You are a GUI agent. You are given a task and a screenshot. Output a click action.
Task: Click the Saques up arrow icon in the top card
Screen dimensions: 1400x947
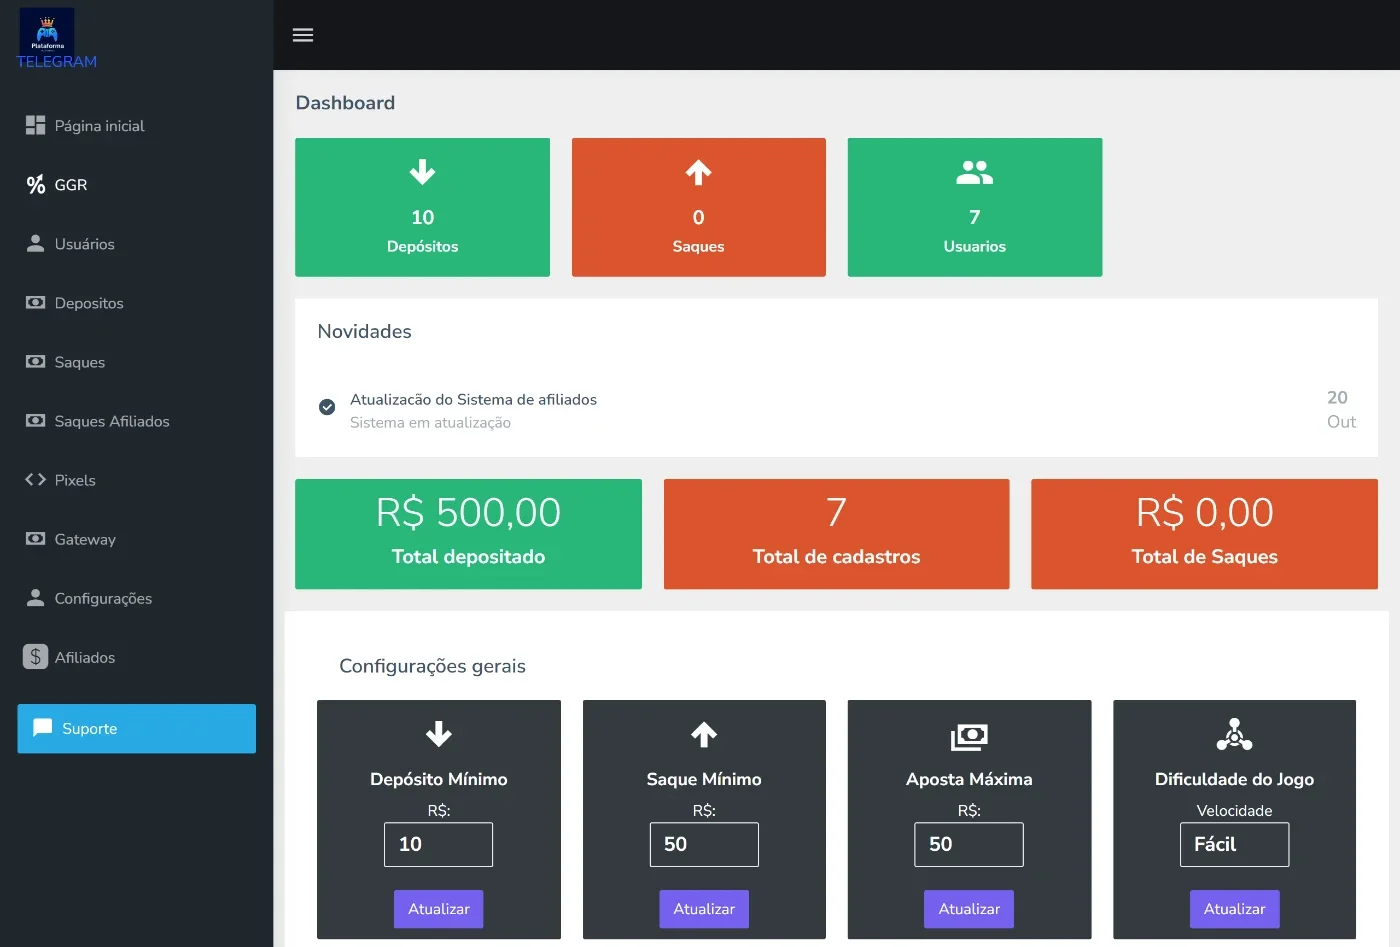coord(698,172)
